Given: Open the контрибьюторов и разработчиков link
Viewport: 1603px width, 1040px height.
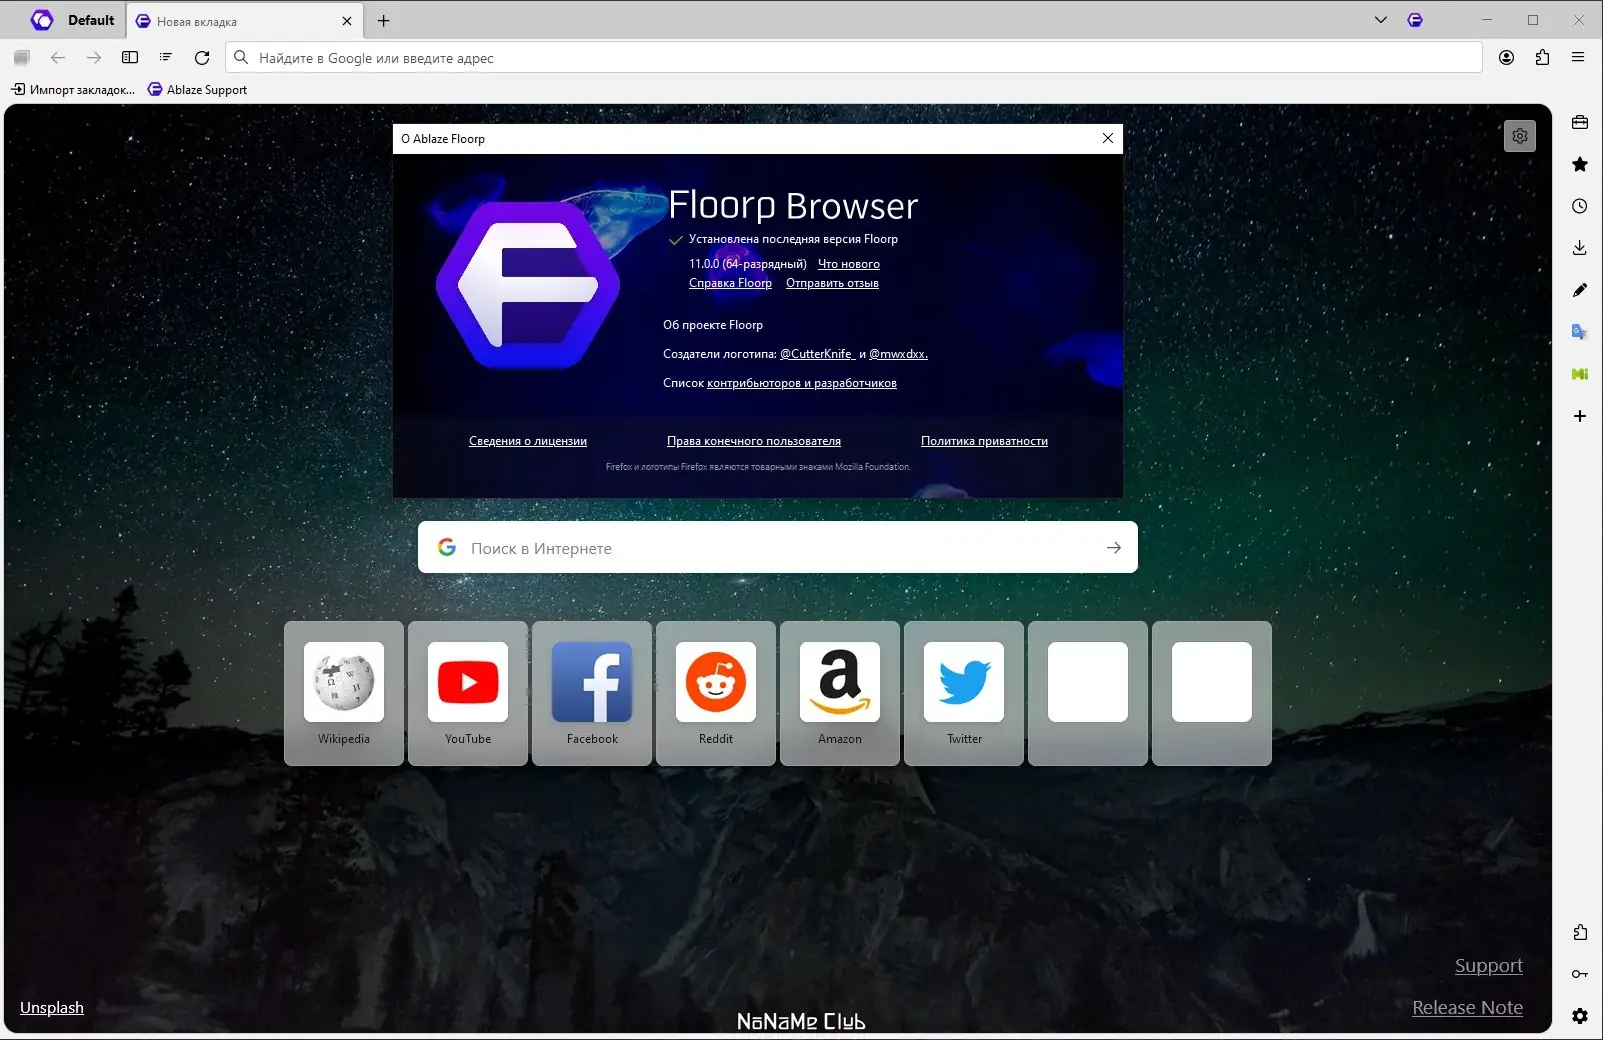Looking at the screenshot, I should click(x=802, y=383).
